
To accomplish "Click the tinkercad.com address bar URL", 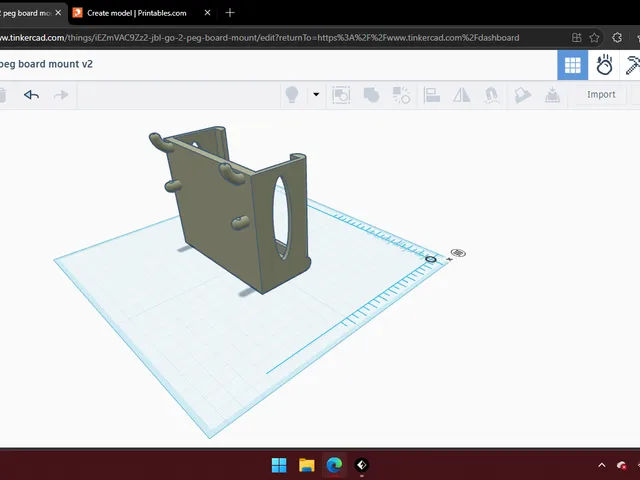I will (260, 38).
